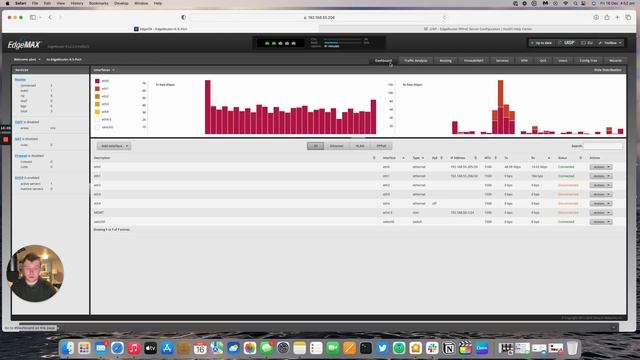Click Safari address bar
Screen dimensions: 640x360
click(320, 18)
